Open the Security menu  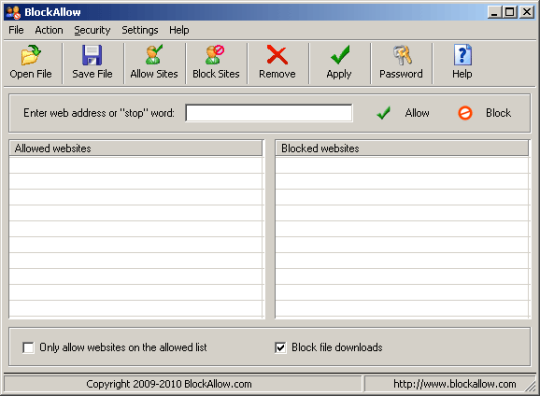(x=92, y=30)
